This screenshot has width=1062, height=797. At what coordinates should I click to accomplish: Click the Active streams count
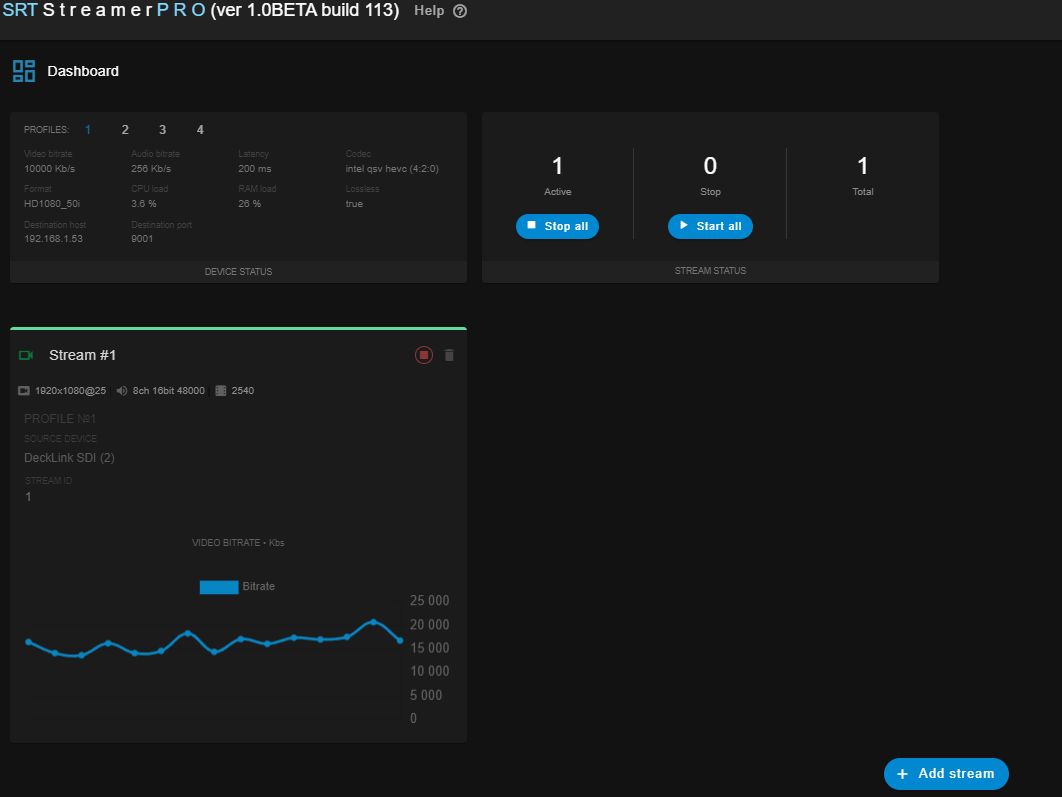[557, 166]
